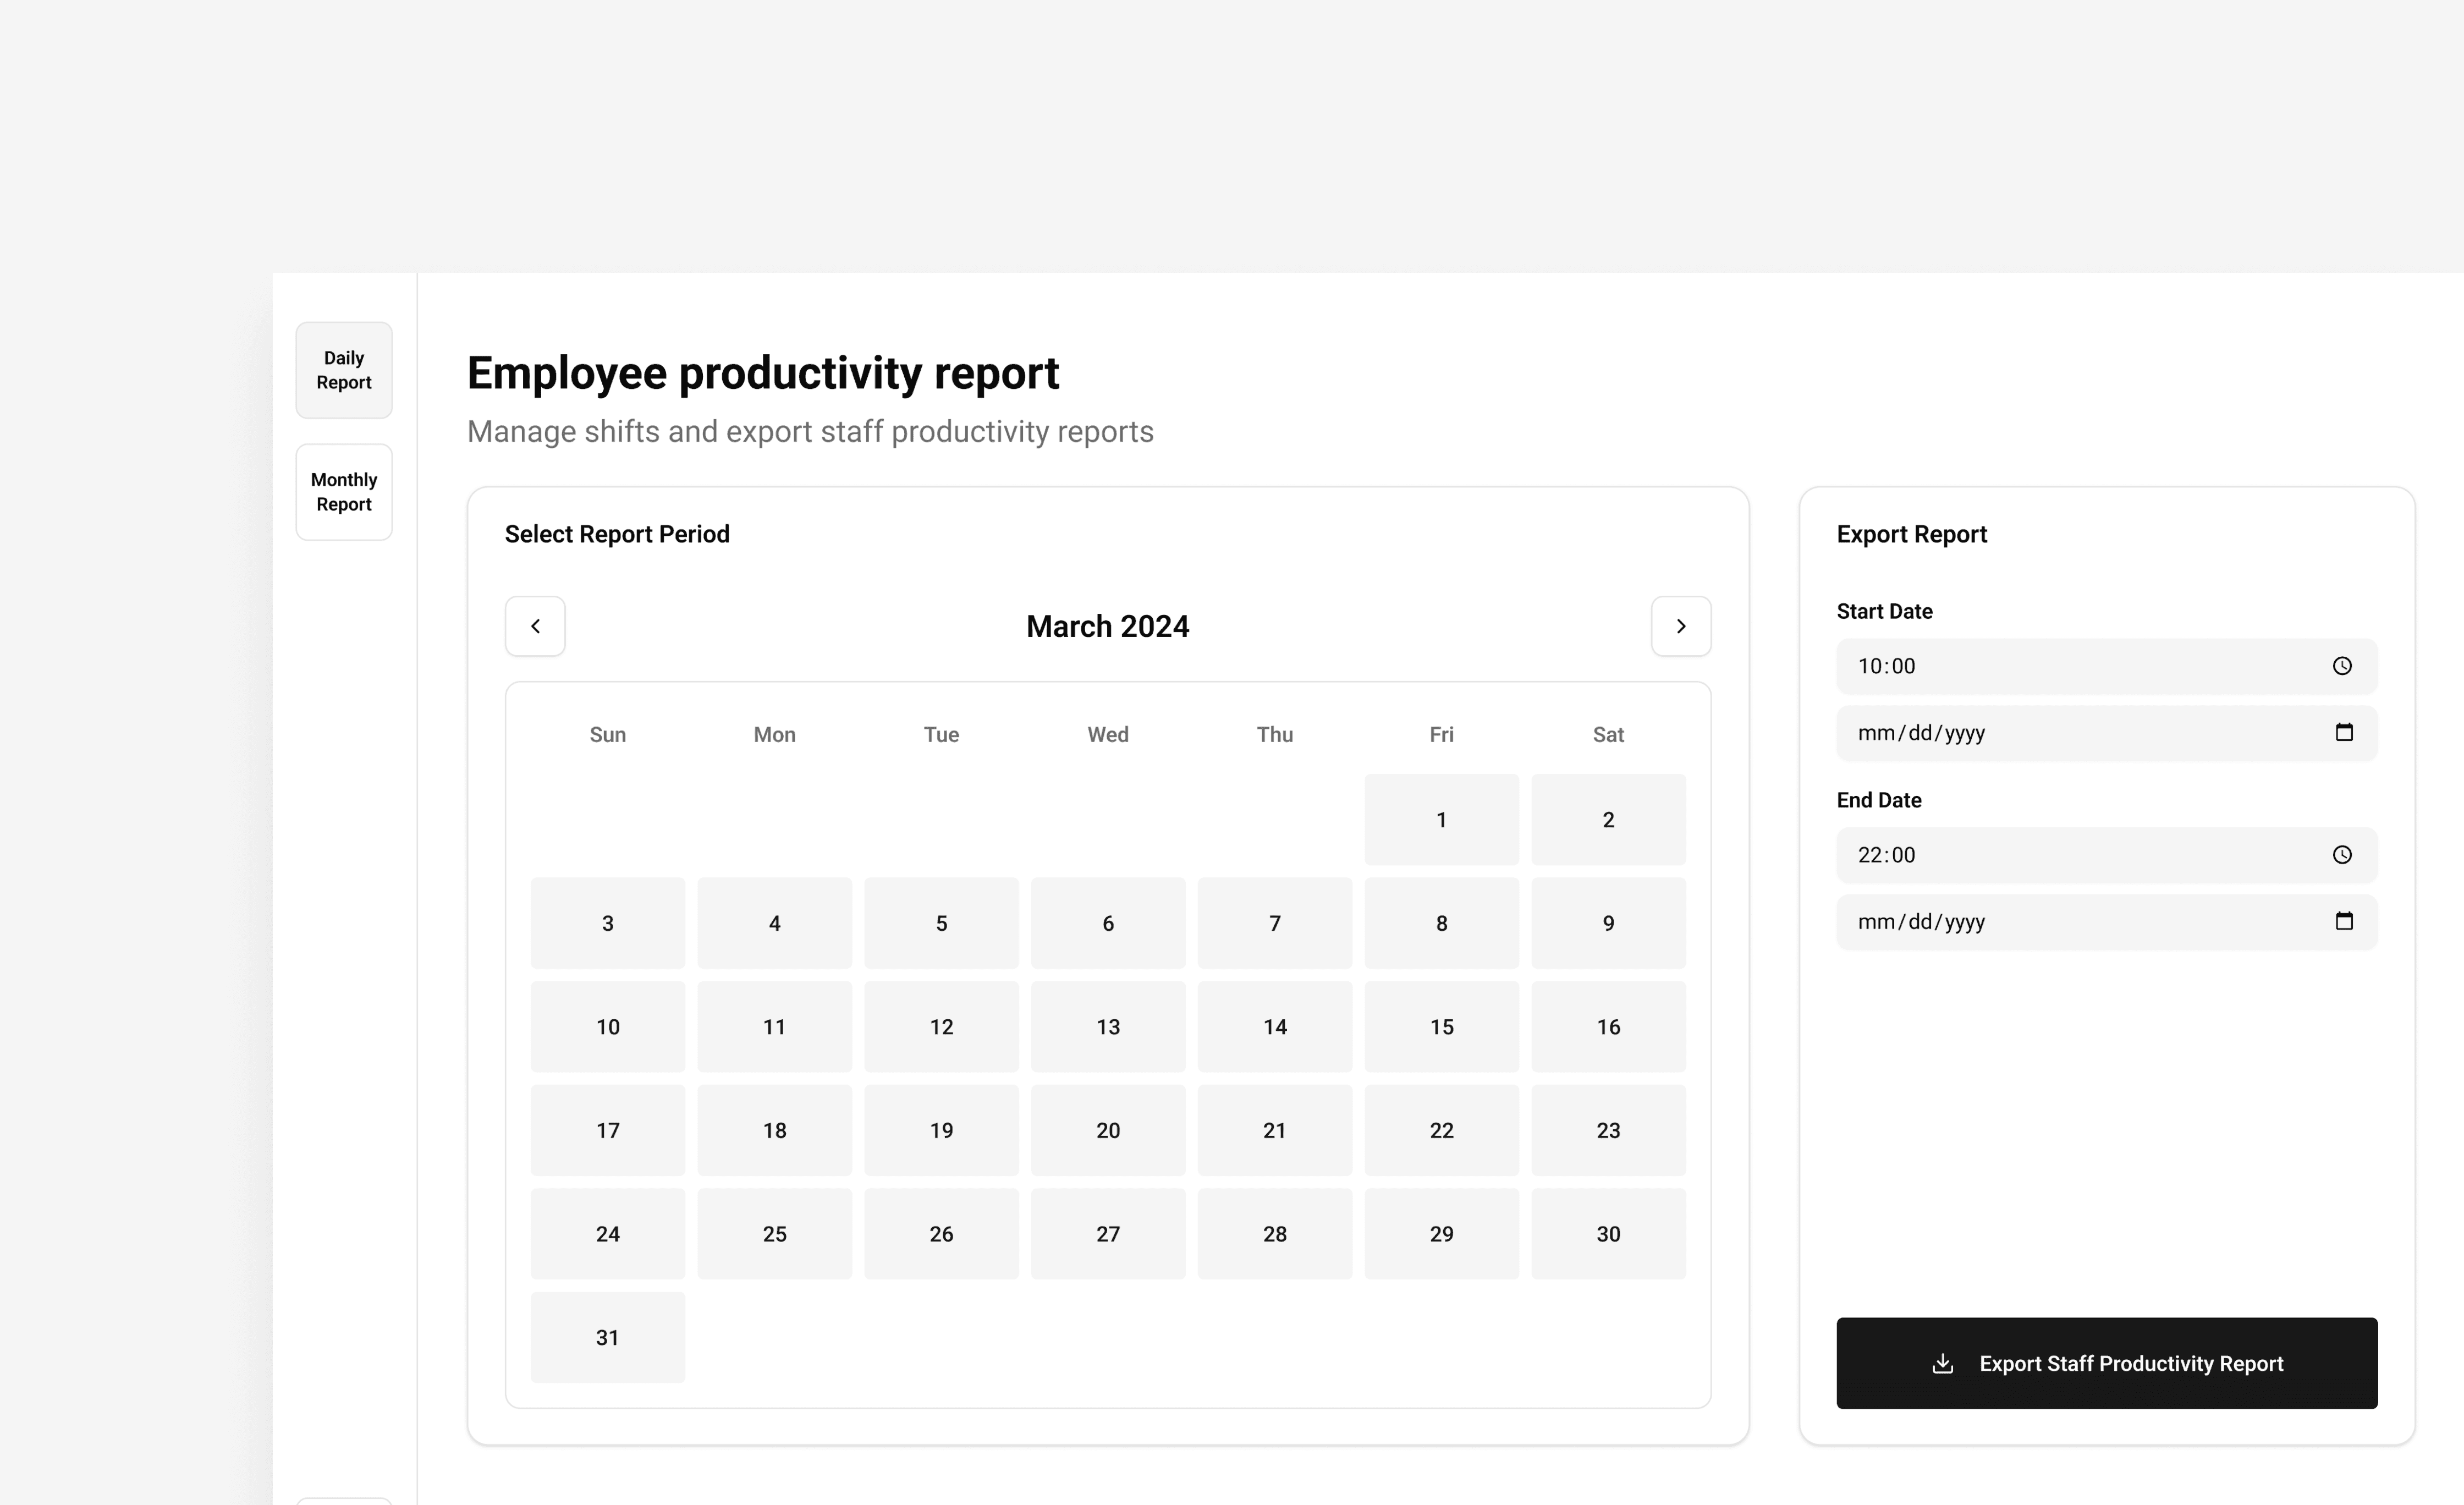Advance to next month with right chevron

[1680, 626]
